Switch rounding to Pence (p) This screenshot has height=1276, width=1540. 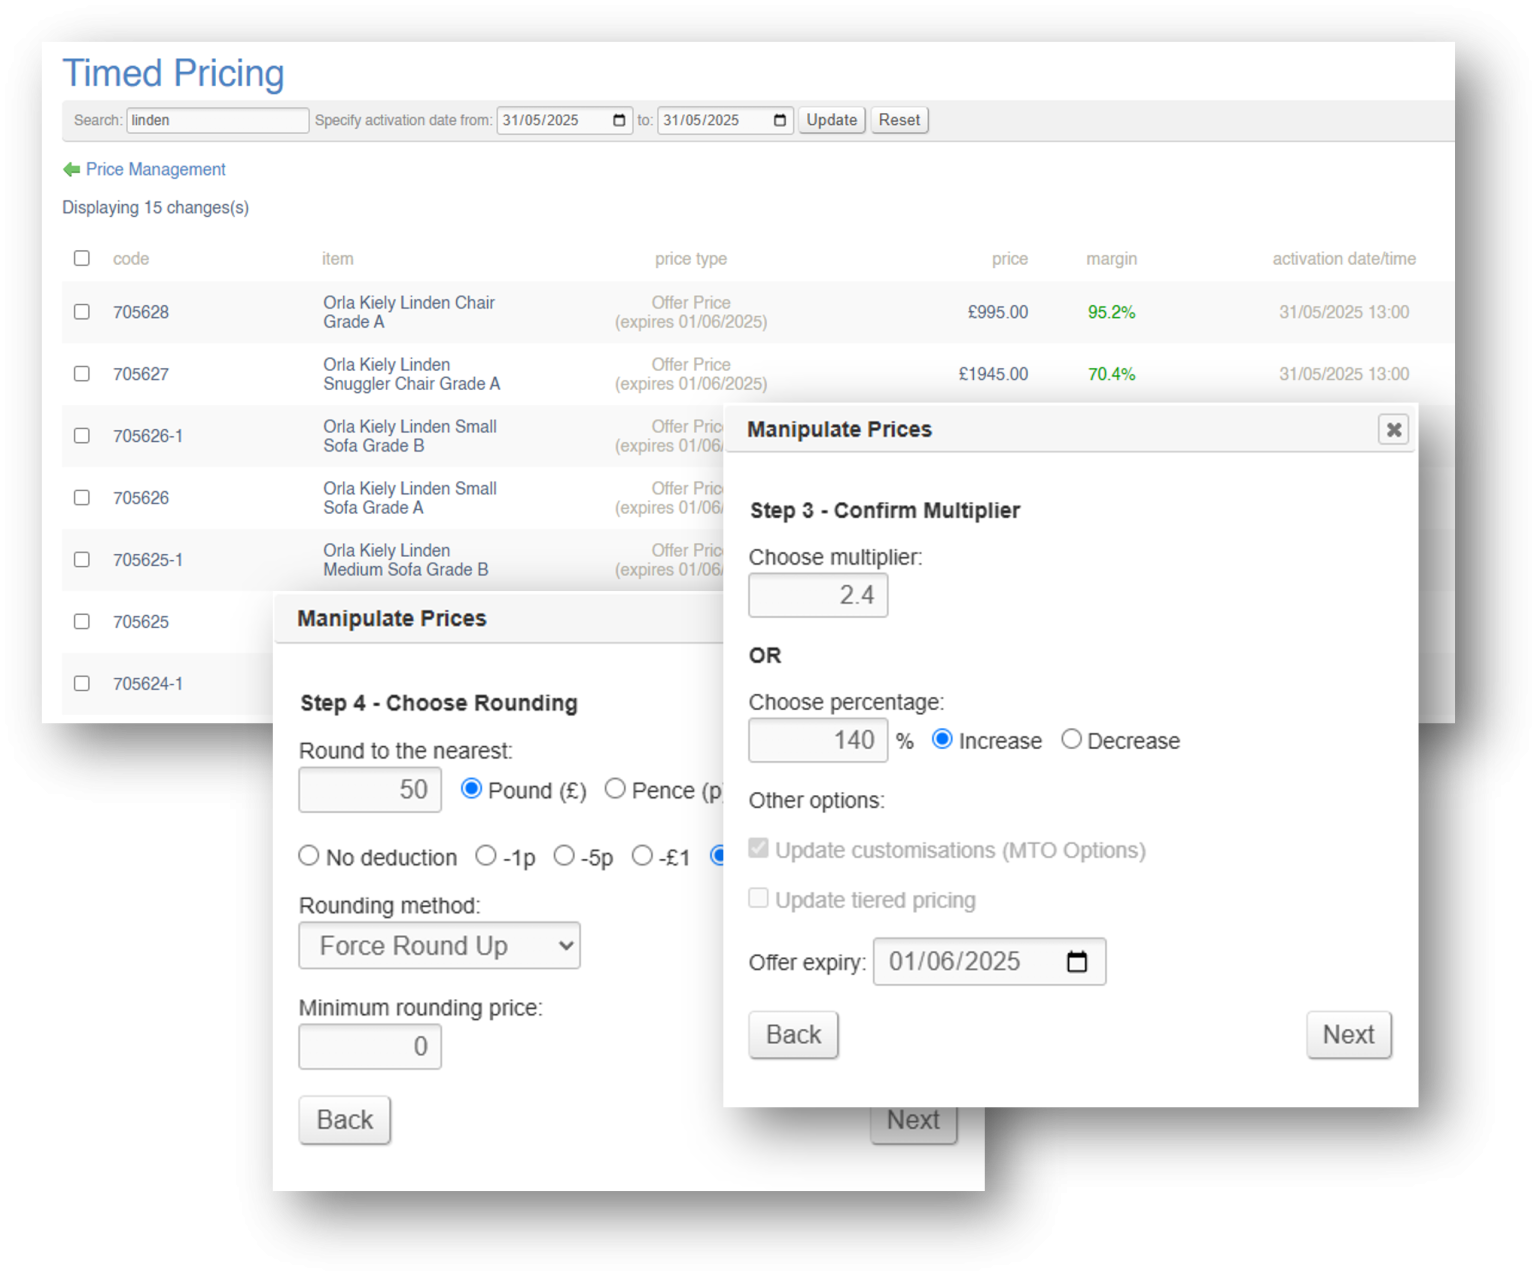[615, 788]
